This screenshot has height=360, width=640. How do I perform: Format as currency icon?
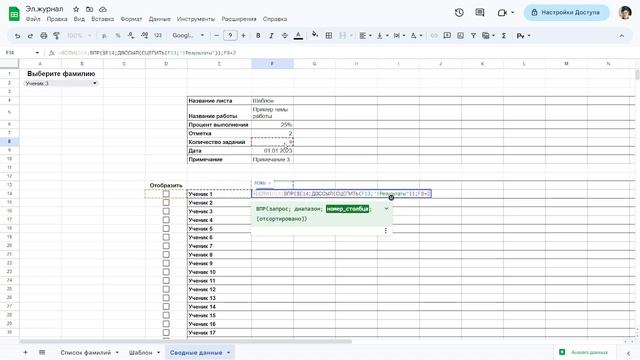coord(104,36)
